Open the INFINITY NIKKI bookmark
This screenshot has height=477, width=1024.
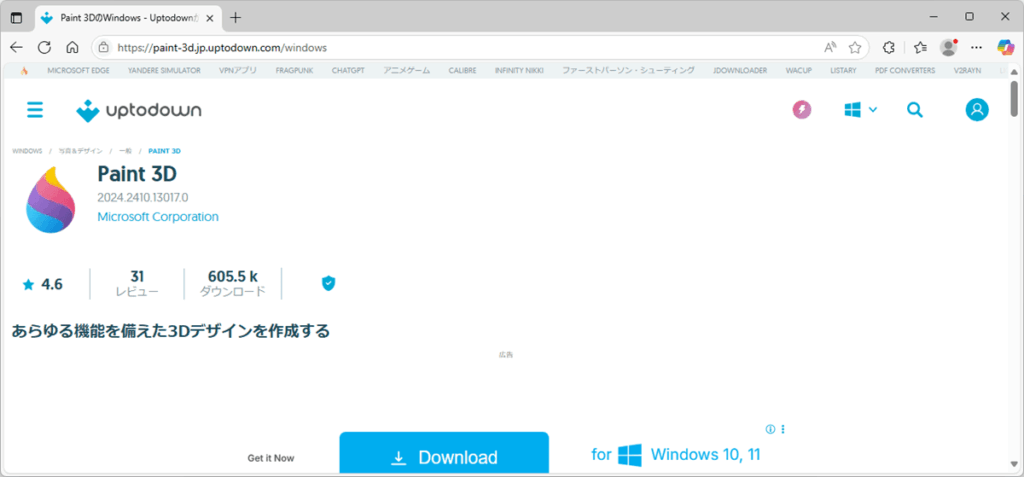pyautogui.click(x=519, y=71)
